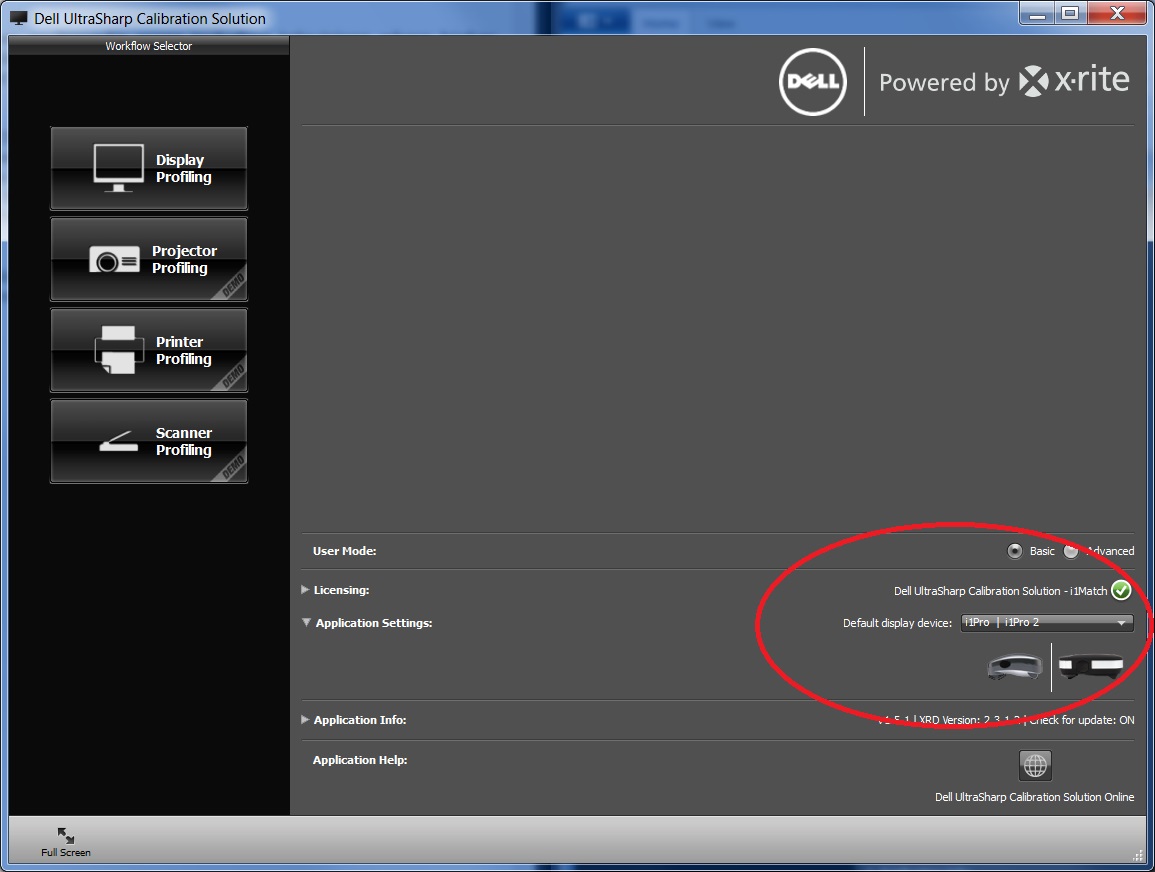Viewport: 1155px width, 872px height.
Task: Click the X-Rite logo
Action: [x=1074, y=81]
